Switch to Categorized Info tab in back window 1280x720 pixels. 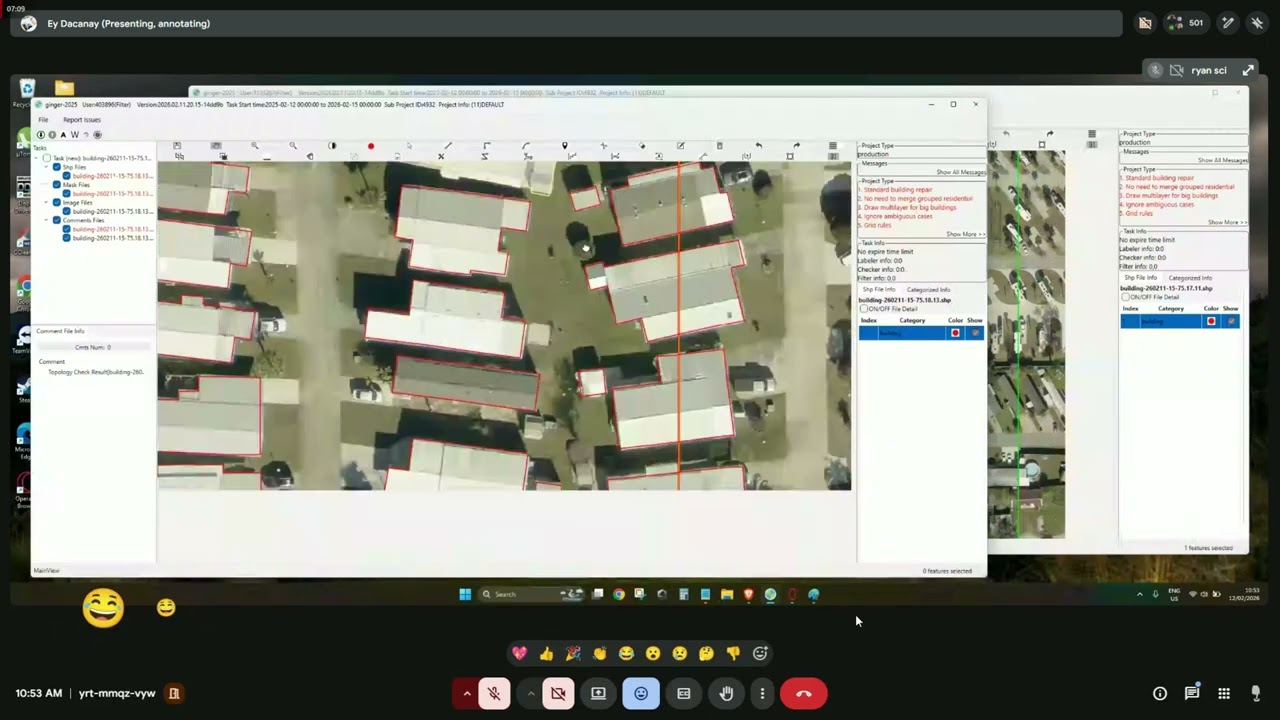pyautogui.click(x=1190, y=278)
